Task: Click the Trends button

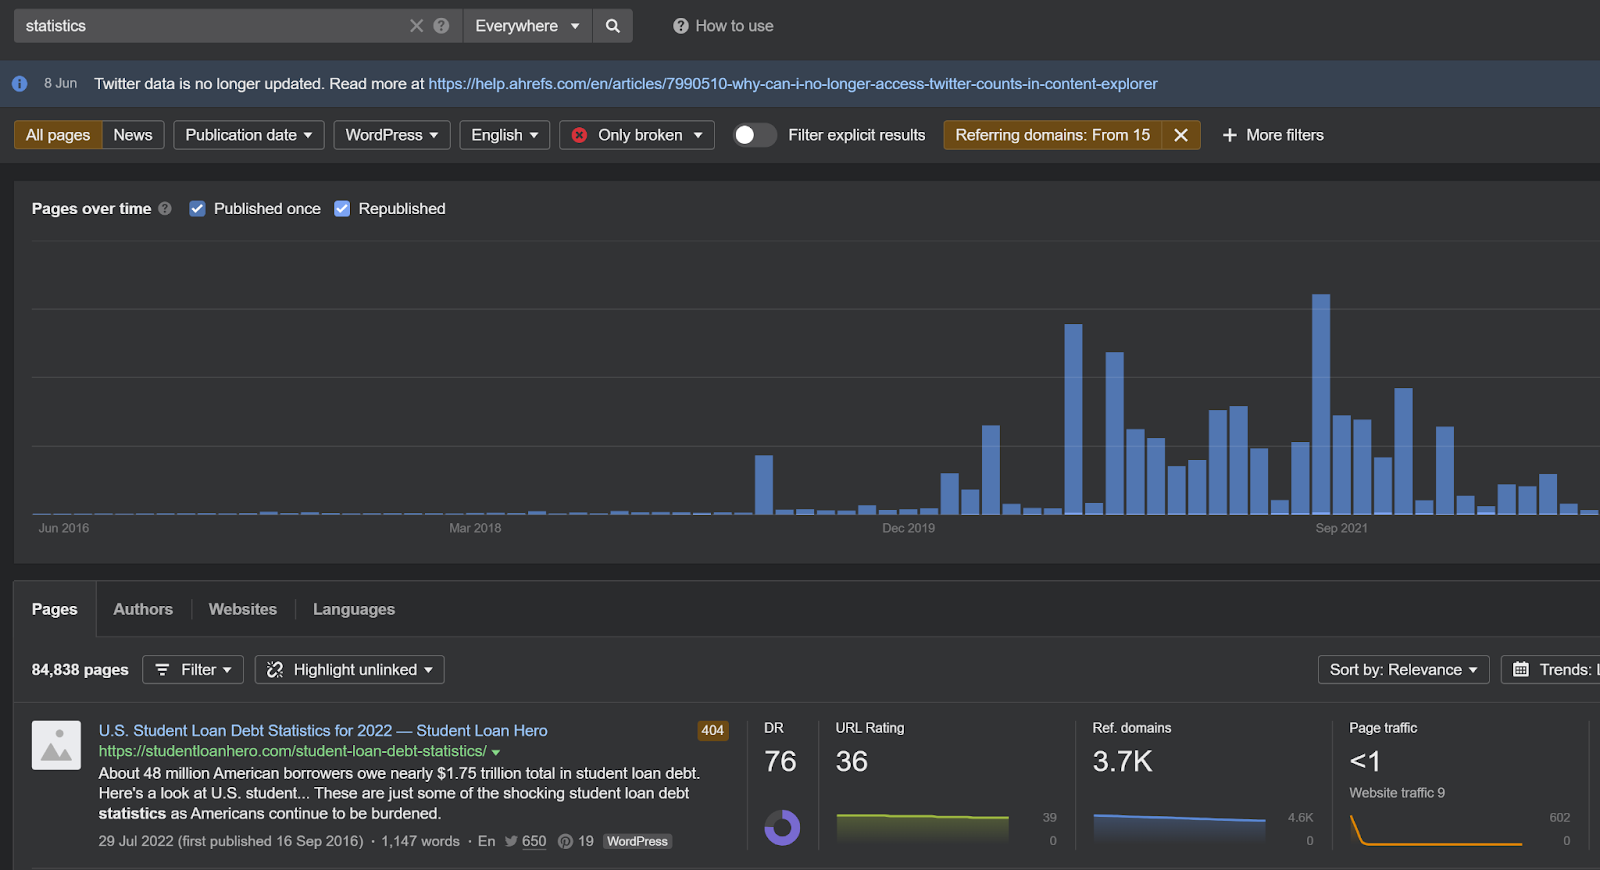Action: point(1551,670)
